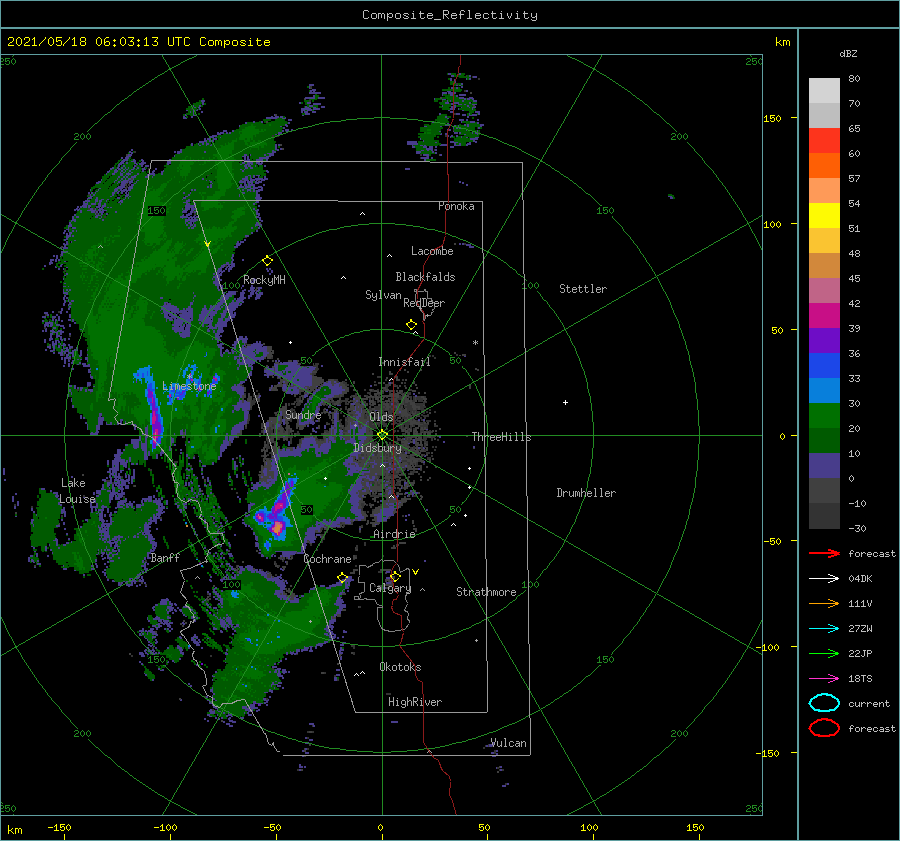Click the yellow diamond marker near RockyMH
This screenshot has height=841, width=900.
[267, 261]
